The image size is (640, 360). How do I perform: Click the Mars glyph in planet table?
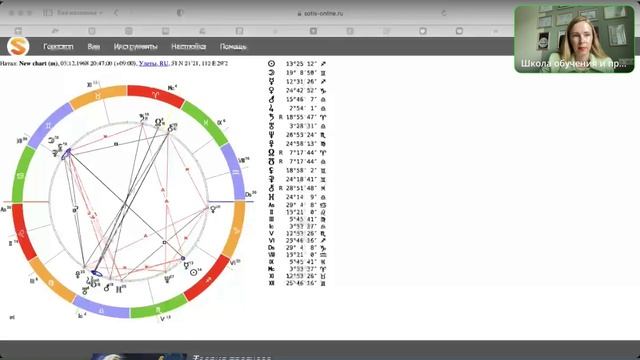[271, 99]
